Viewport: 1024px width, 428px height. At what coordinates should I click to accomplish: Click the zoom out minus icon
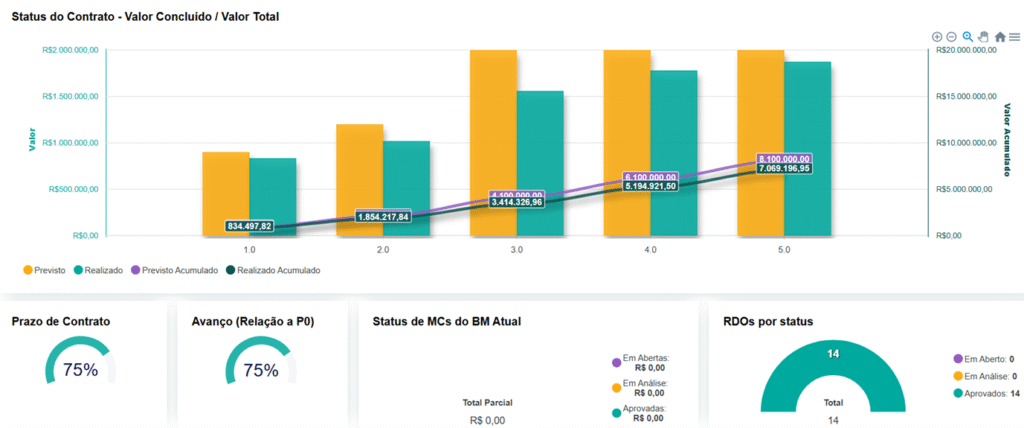952,37
